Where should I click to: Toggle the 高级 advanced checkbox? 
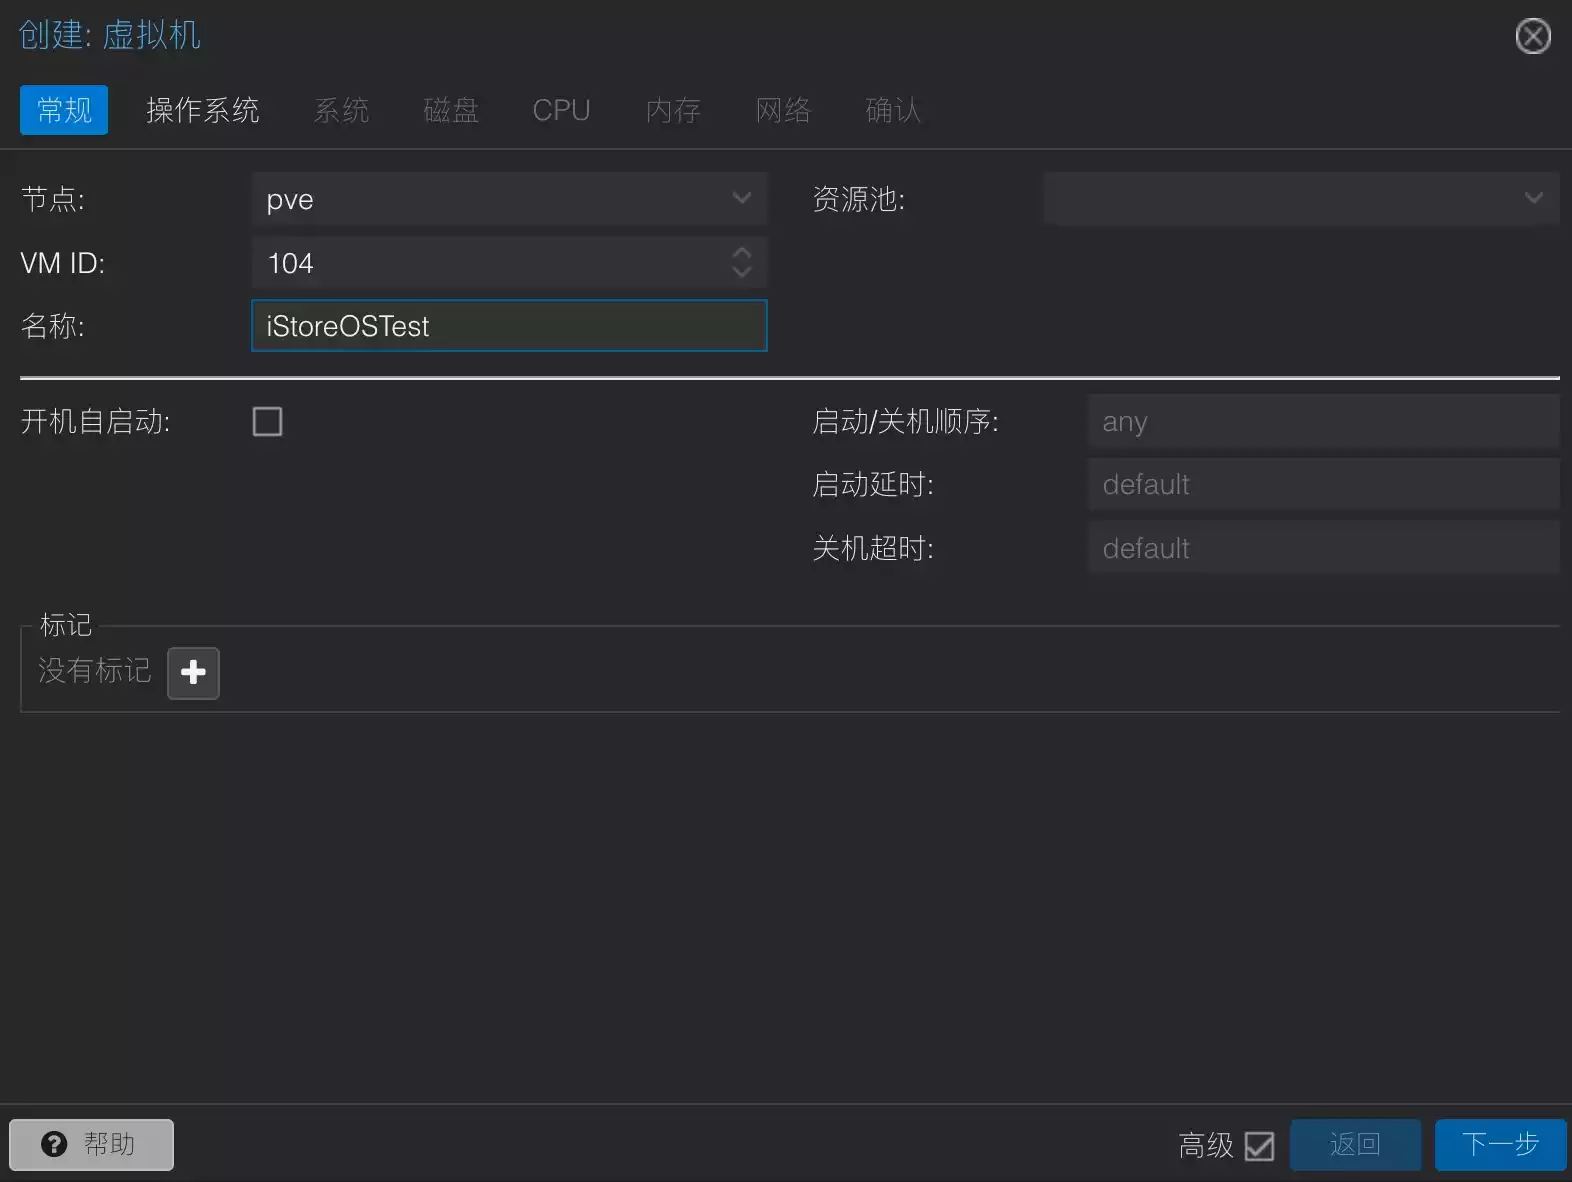pyautogui.click(x=1259, y=1146)
